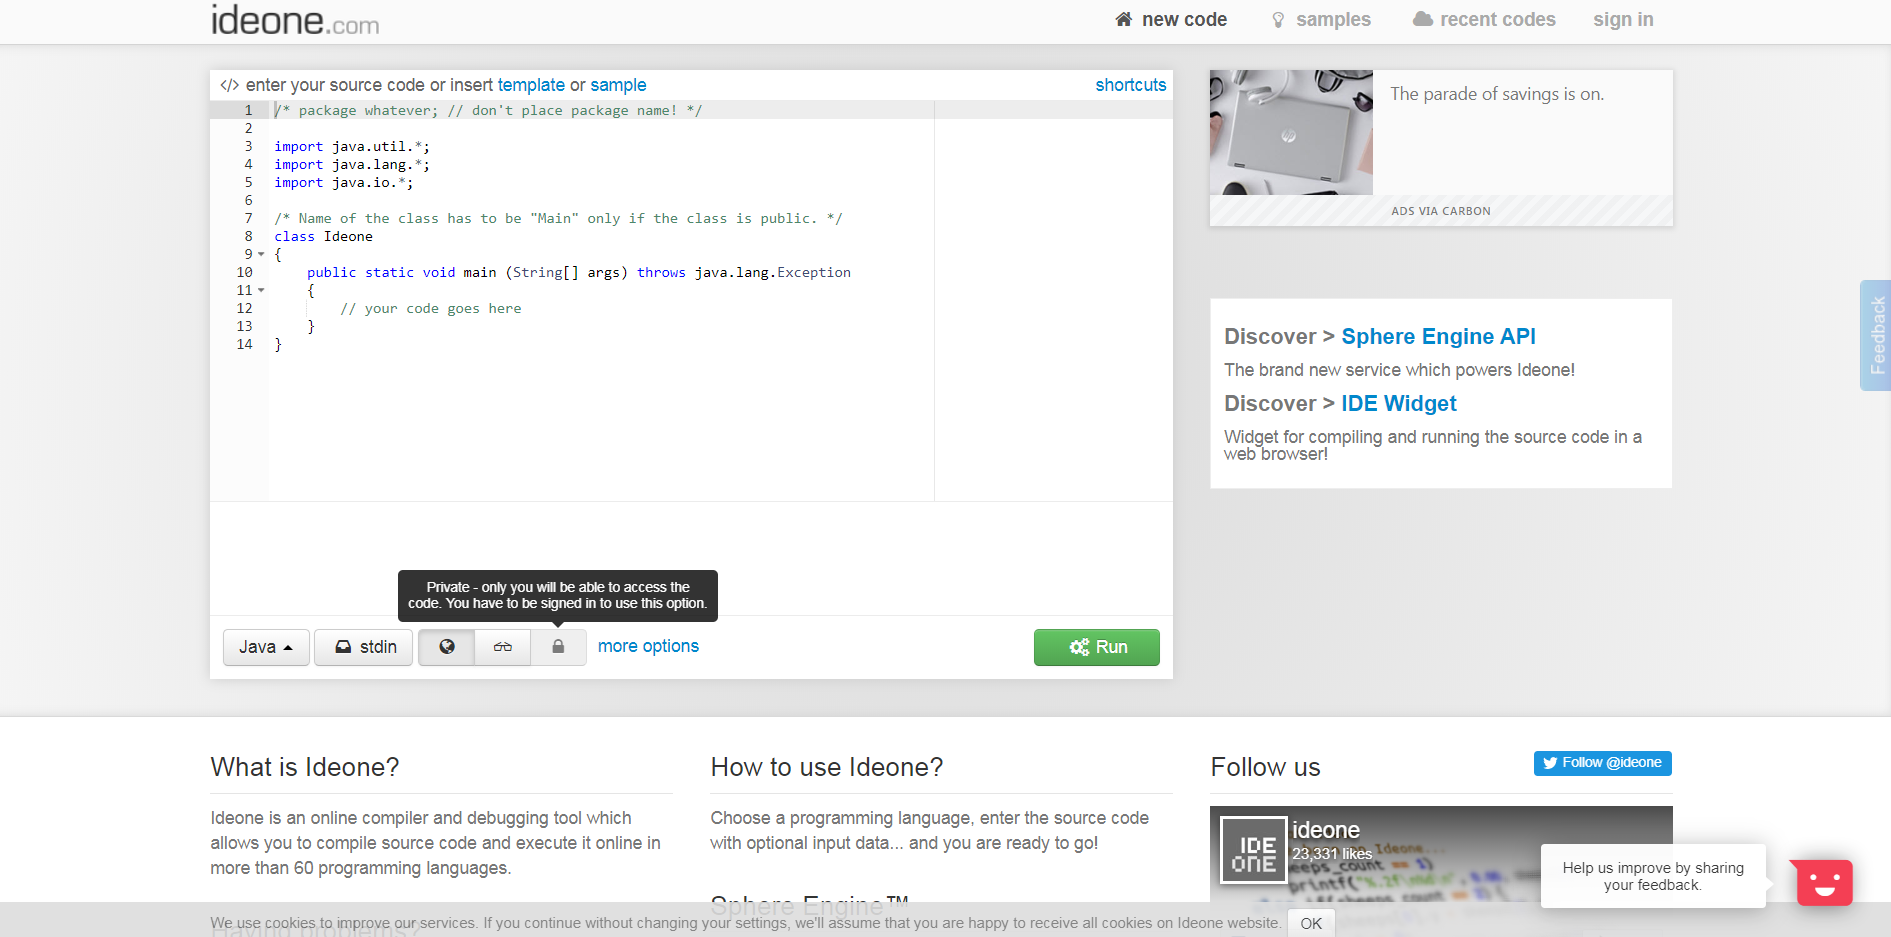Click the laptop ad thumbnail
The image size is (1891, 937).
click(1291, 132)
